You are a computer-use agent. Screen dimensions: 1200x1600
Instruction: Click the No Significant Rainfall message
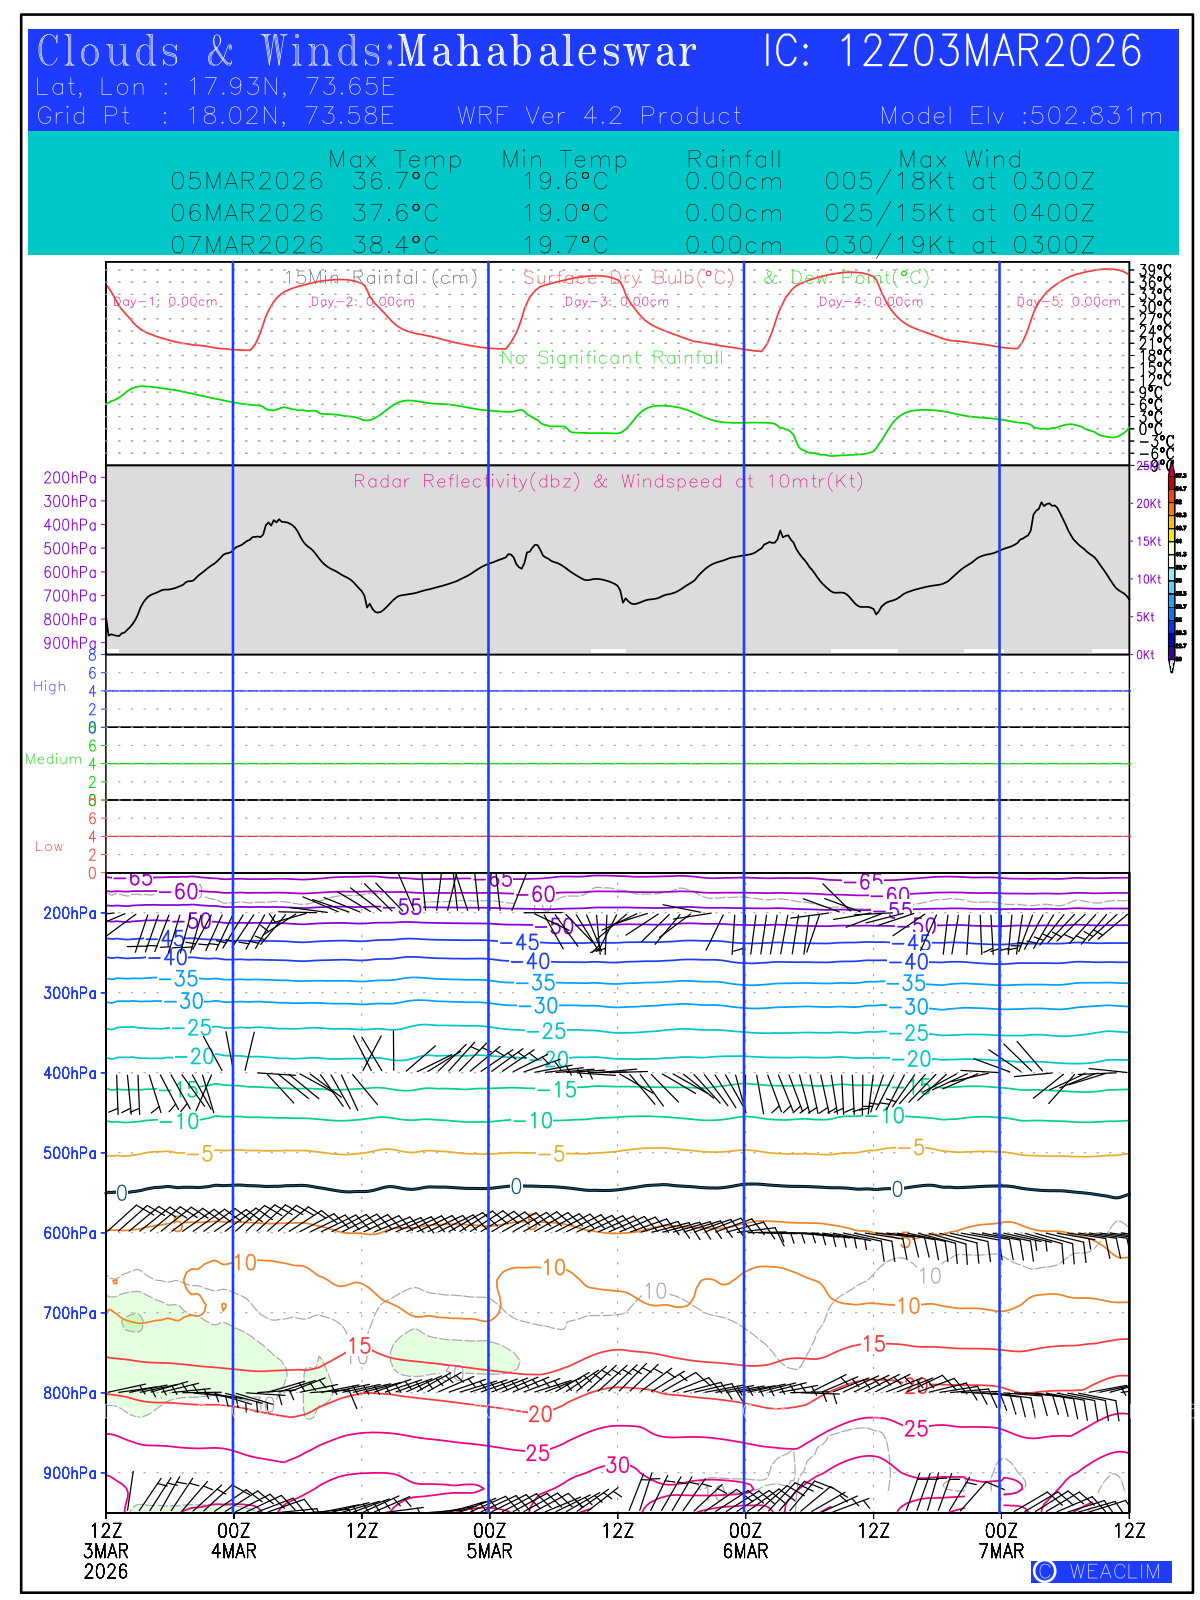coord(611,358)
